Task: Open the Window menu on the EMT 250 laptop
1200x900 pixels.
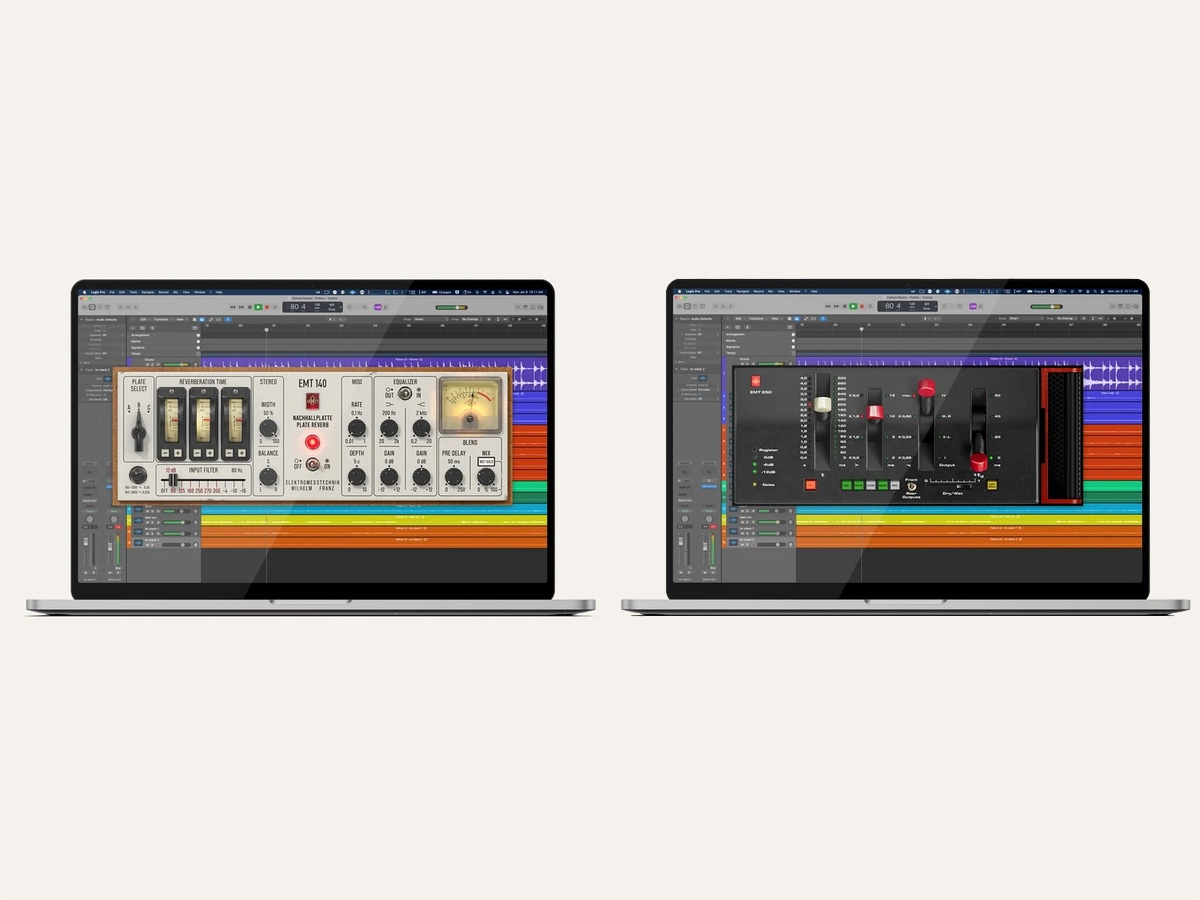Action: [795, 292]
